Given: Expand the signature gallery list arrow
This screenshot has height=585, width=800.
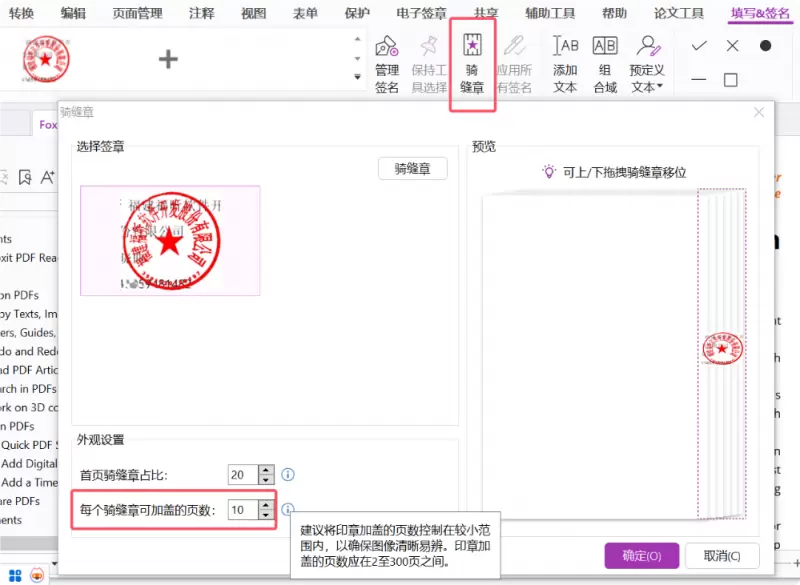Looking at the screenshot, I should click(x=358, y=77).
